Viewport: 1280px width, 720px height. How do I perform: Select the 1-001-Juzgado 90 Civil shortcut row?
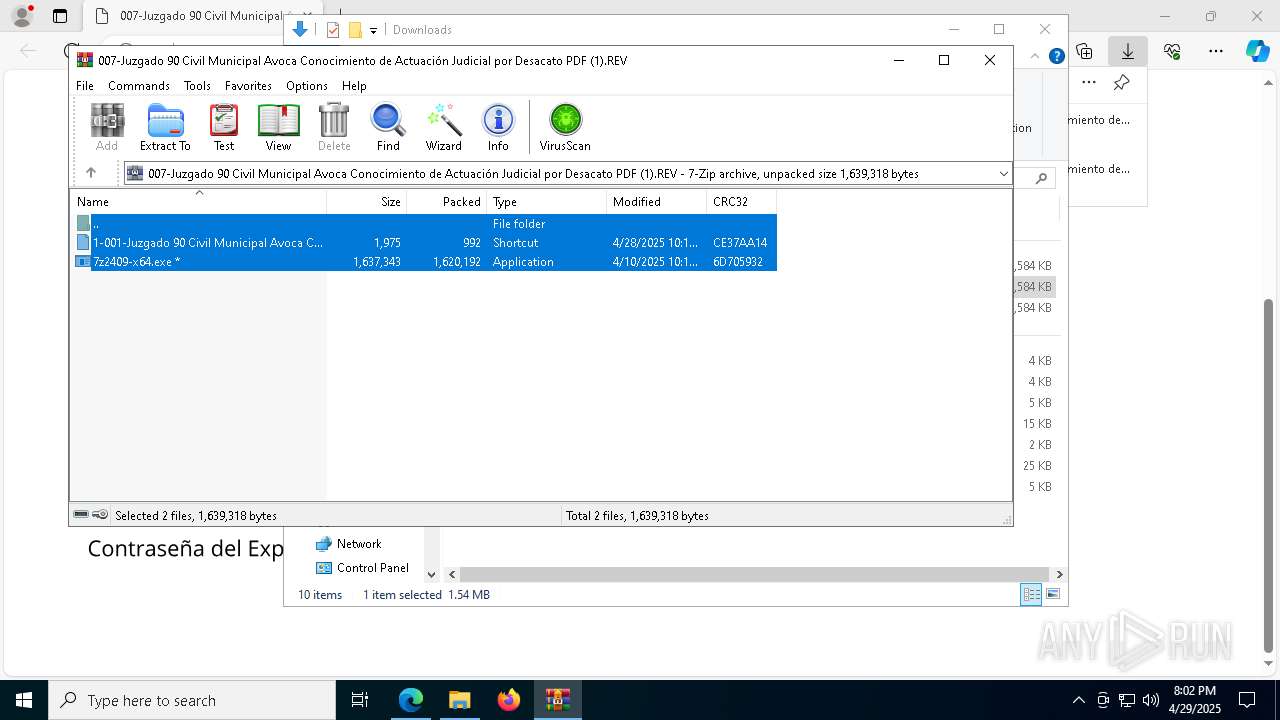[424, 243]
